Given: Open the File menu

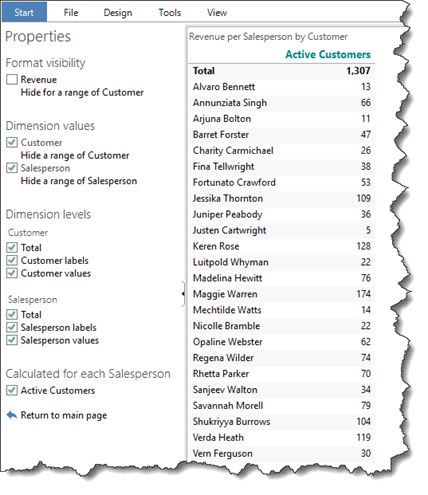Looking at the screenshot, I should (71, 13).
